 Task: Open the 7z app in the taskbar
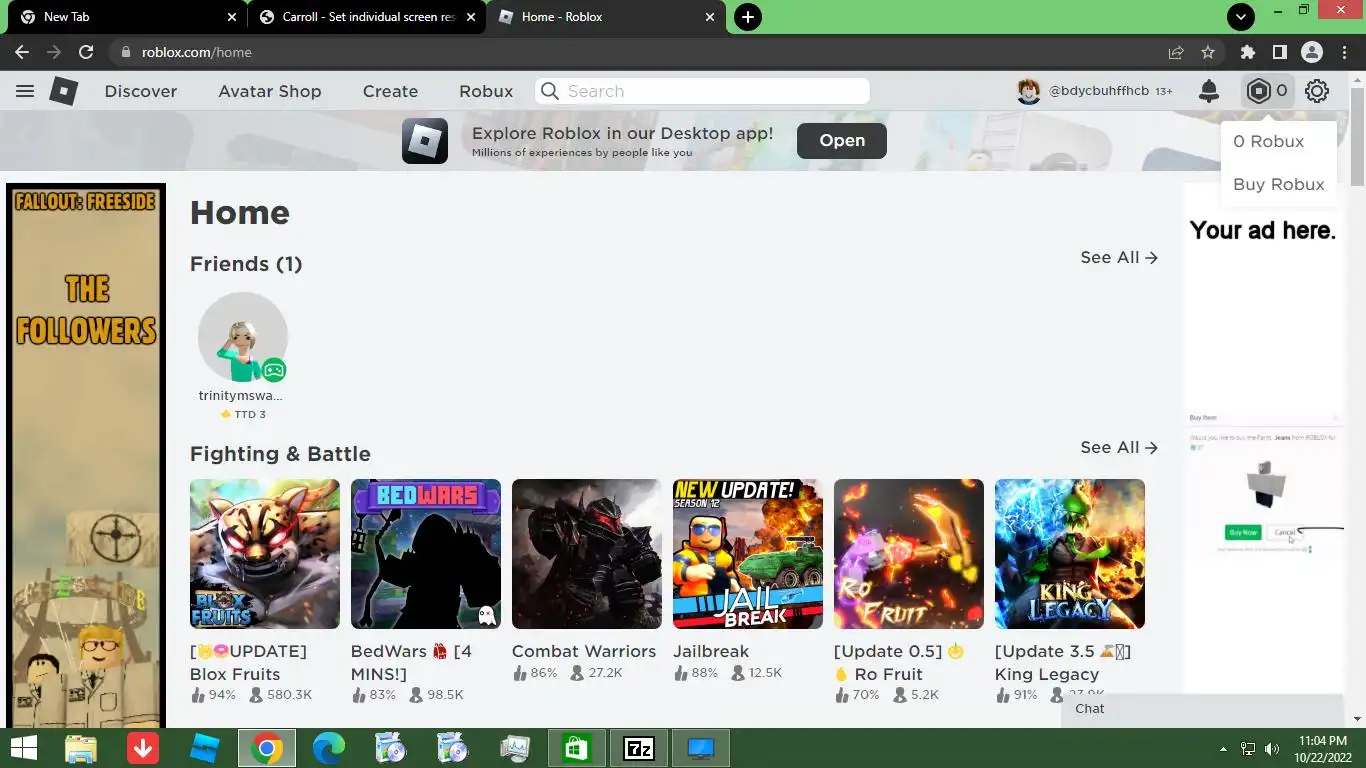tap(639, 748)
